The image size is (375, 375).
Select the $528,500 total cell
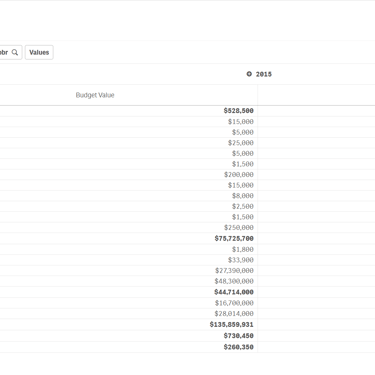click(x=239, y=111)
